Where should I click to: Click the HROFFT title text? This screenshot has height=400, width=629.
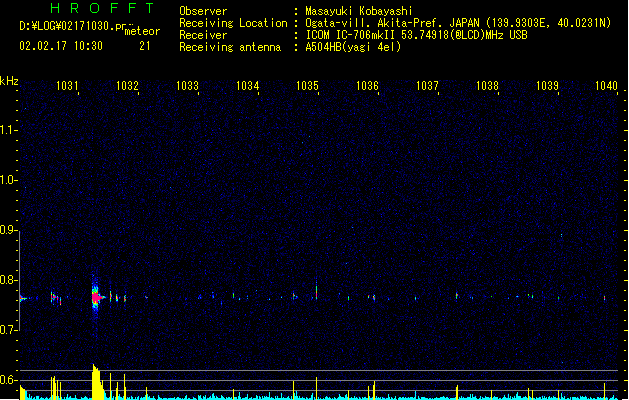pos(102,8)
